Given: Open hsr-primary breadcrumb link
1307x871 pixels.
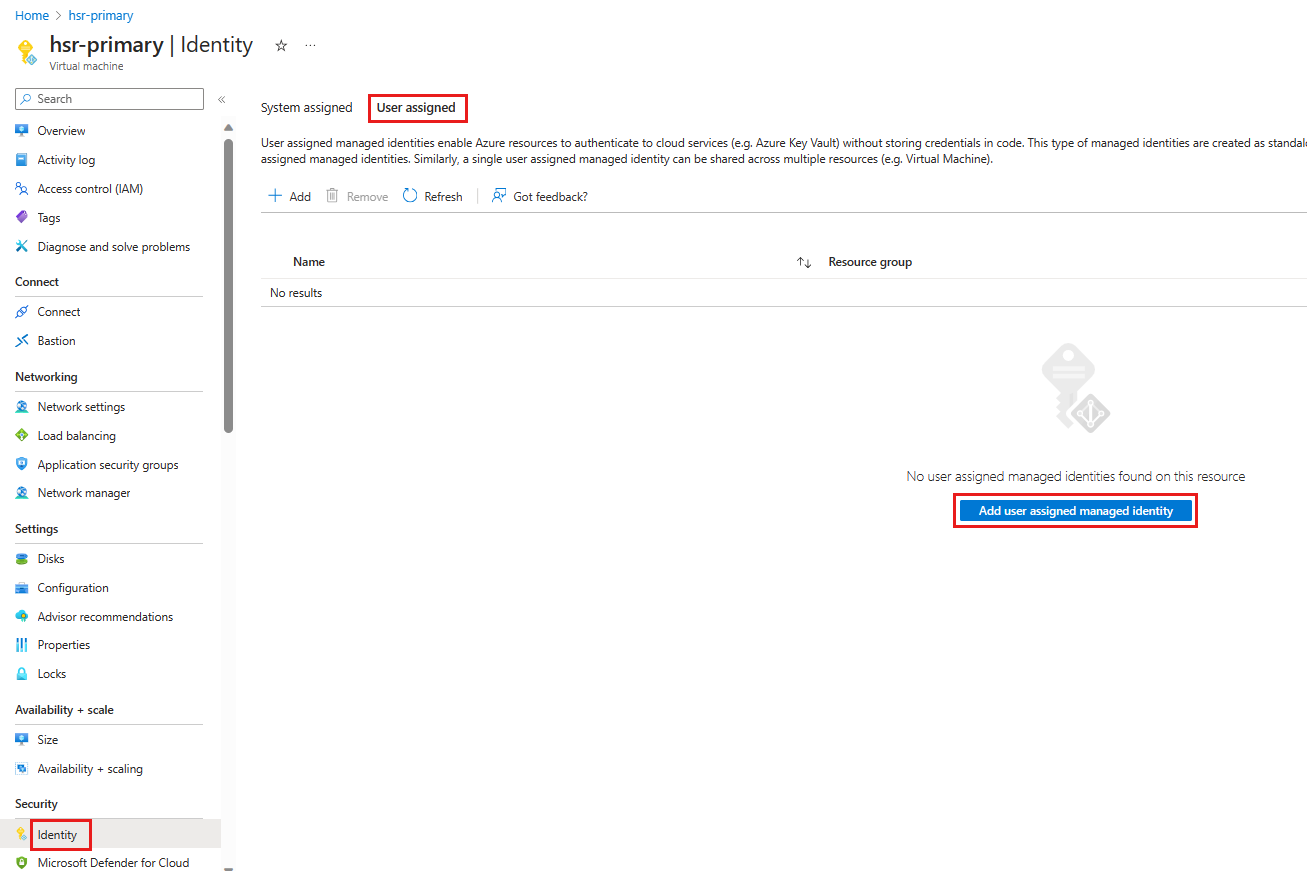Looking at the screenshot, I should pos(101,16).
